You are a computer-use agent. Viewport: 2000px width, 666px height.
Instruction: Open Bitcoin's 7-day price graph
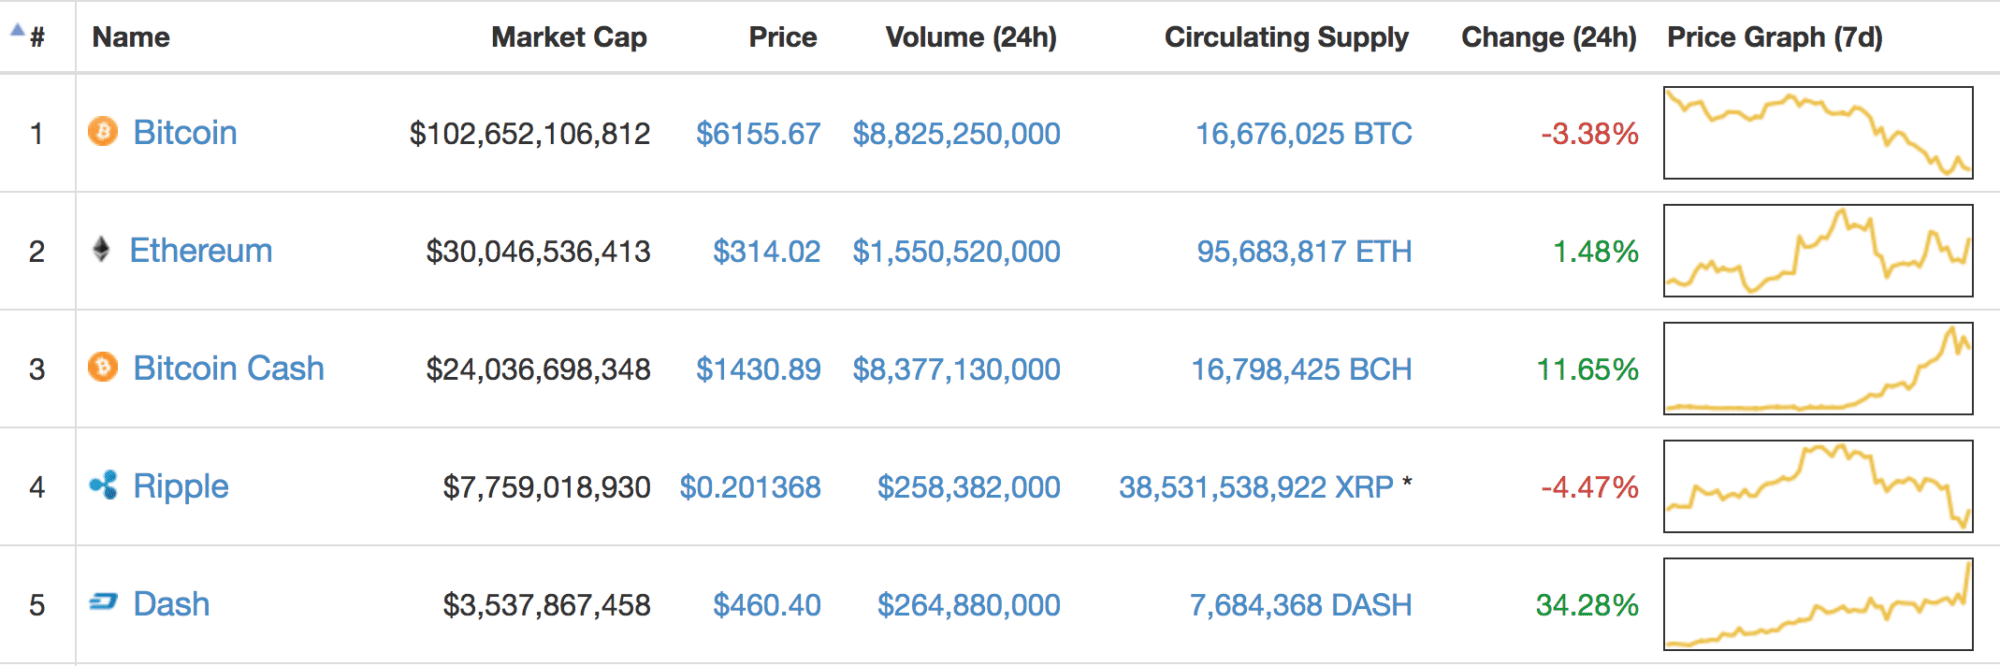pyautogui.click(x=1818, y=132)
